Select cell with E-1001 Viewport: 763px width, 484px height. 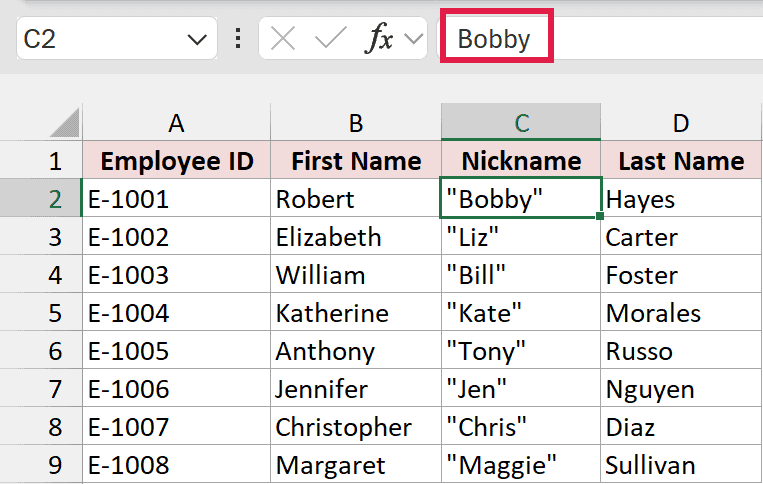point(177,198)
